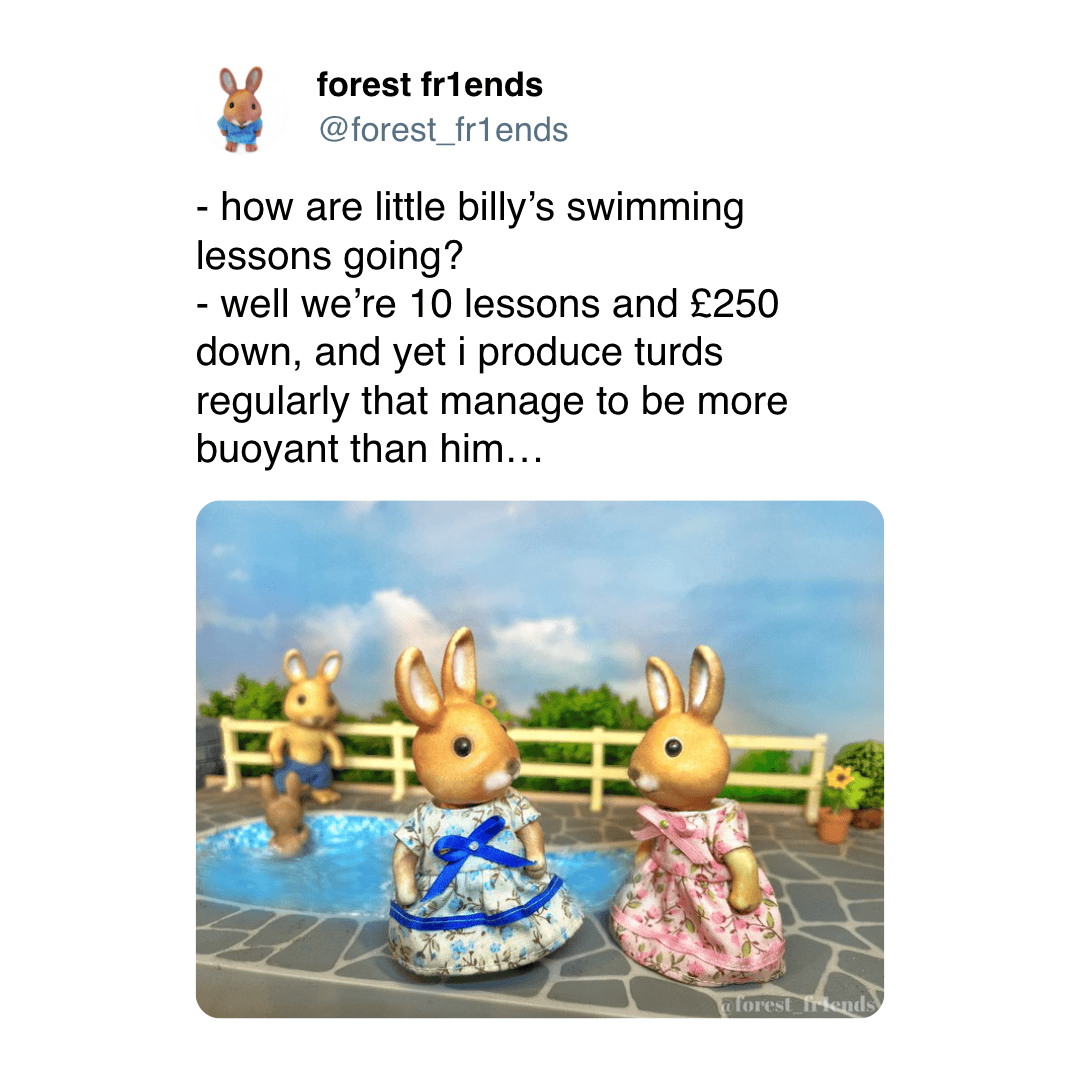Click the small rabbit swimming in the pool
The height and width of the screenshot is (1080, 1080).
click(x=284, y=818)
